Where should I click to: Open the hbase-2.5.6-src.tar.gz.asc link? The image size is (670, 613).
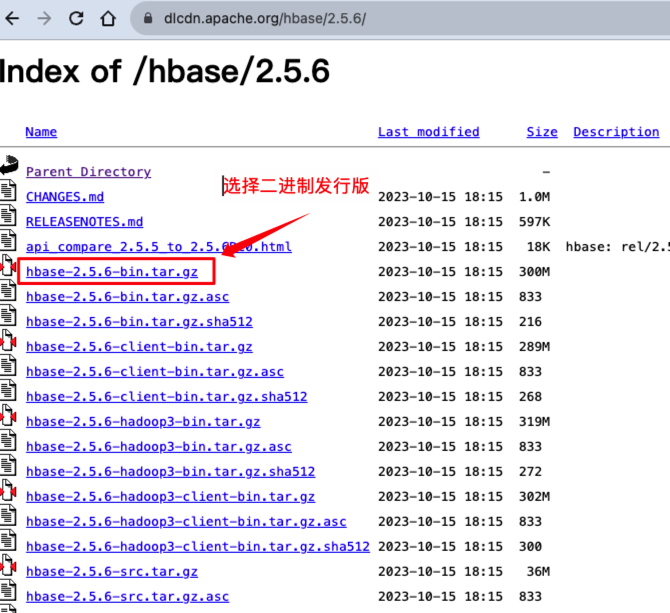(x=127, y=596)
